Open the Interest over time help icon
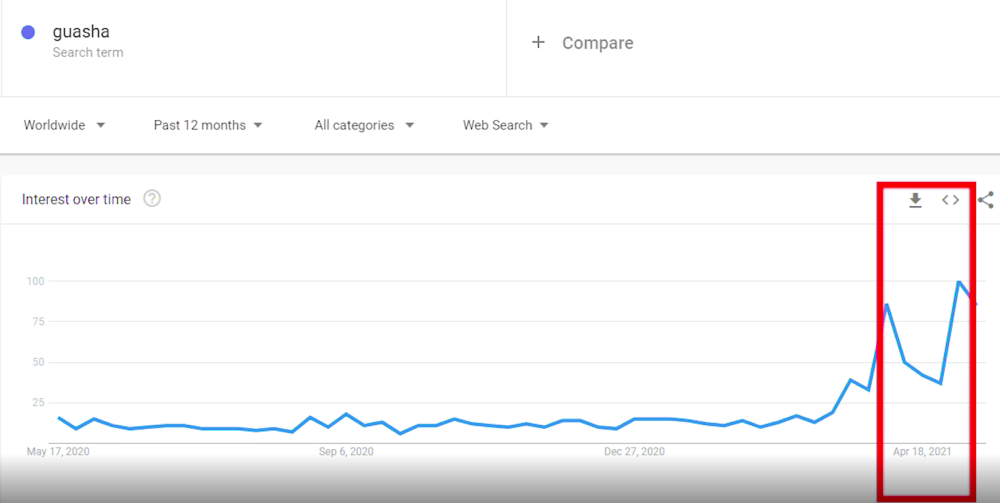The height and width of the screenshot is (503, 1000). coord(152,199)
